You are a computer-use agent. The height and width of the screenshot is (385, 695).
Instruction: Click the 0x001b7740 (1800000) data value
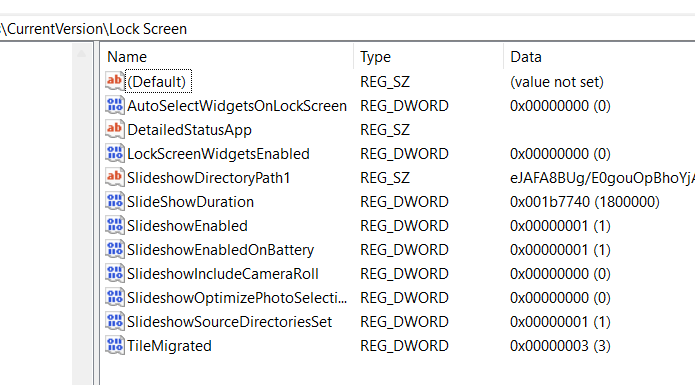click(585, 202)
